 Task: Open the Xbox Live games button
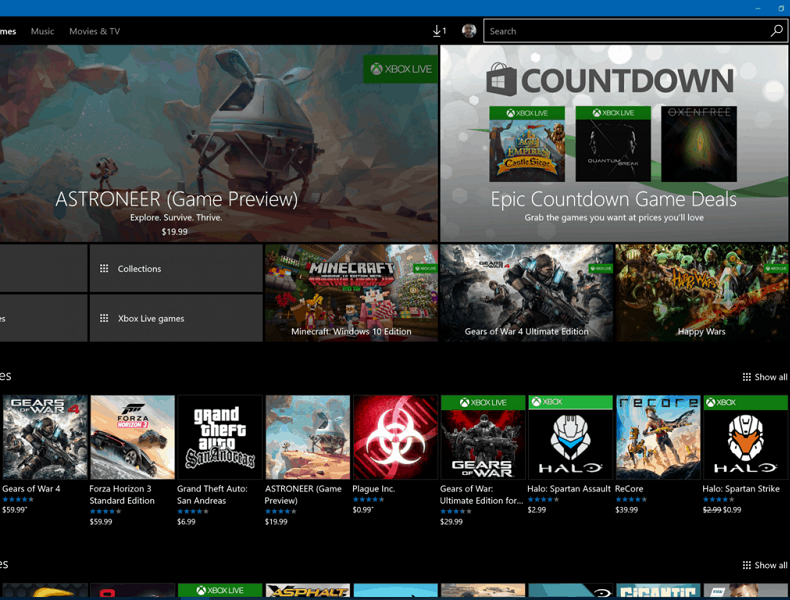(x=176, y=318)
